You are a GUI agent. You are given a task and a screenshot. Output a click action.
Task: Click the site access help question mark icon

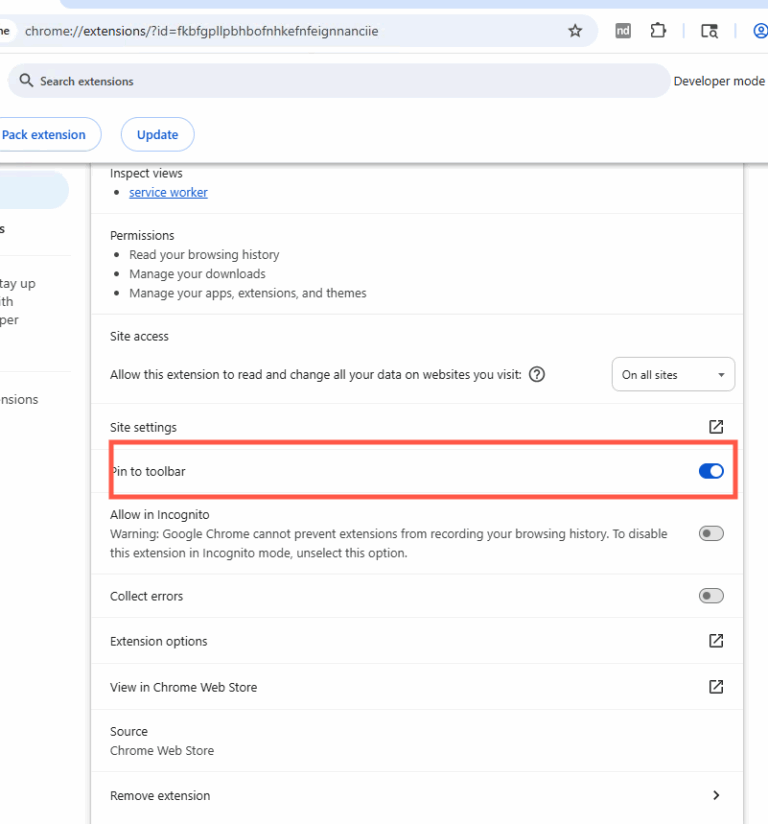click(537, 374)
